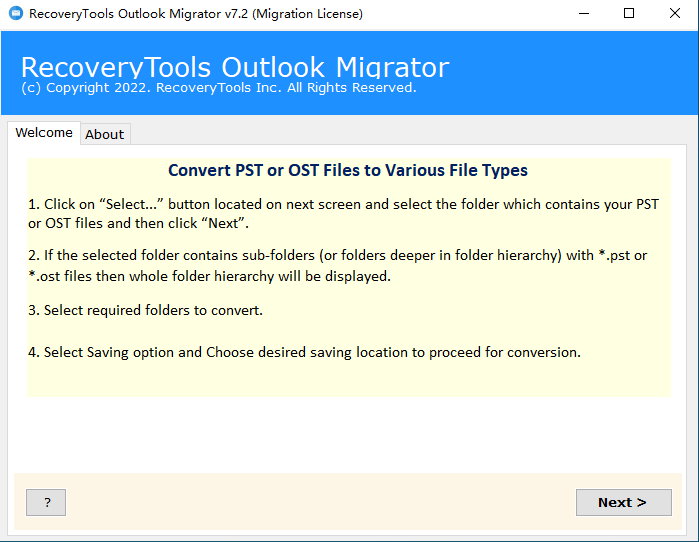Image resolution: width=699 pixels, height=542 pixels.
Task: Click window title text with v7.2 Migration License
Action: 196,14
